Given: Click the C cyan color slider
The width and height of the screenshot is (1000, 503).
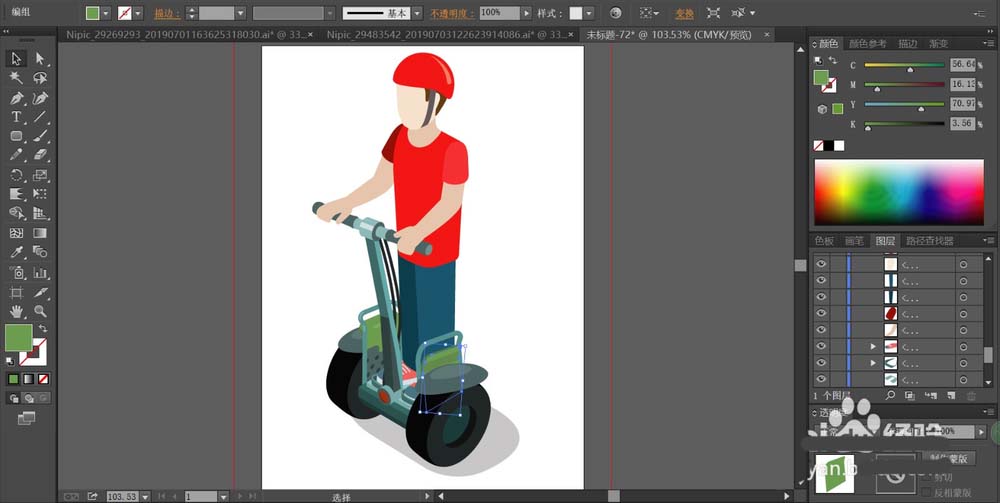Looking at the screenshot, I should [x=904, y=66].
